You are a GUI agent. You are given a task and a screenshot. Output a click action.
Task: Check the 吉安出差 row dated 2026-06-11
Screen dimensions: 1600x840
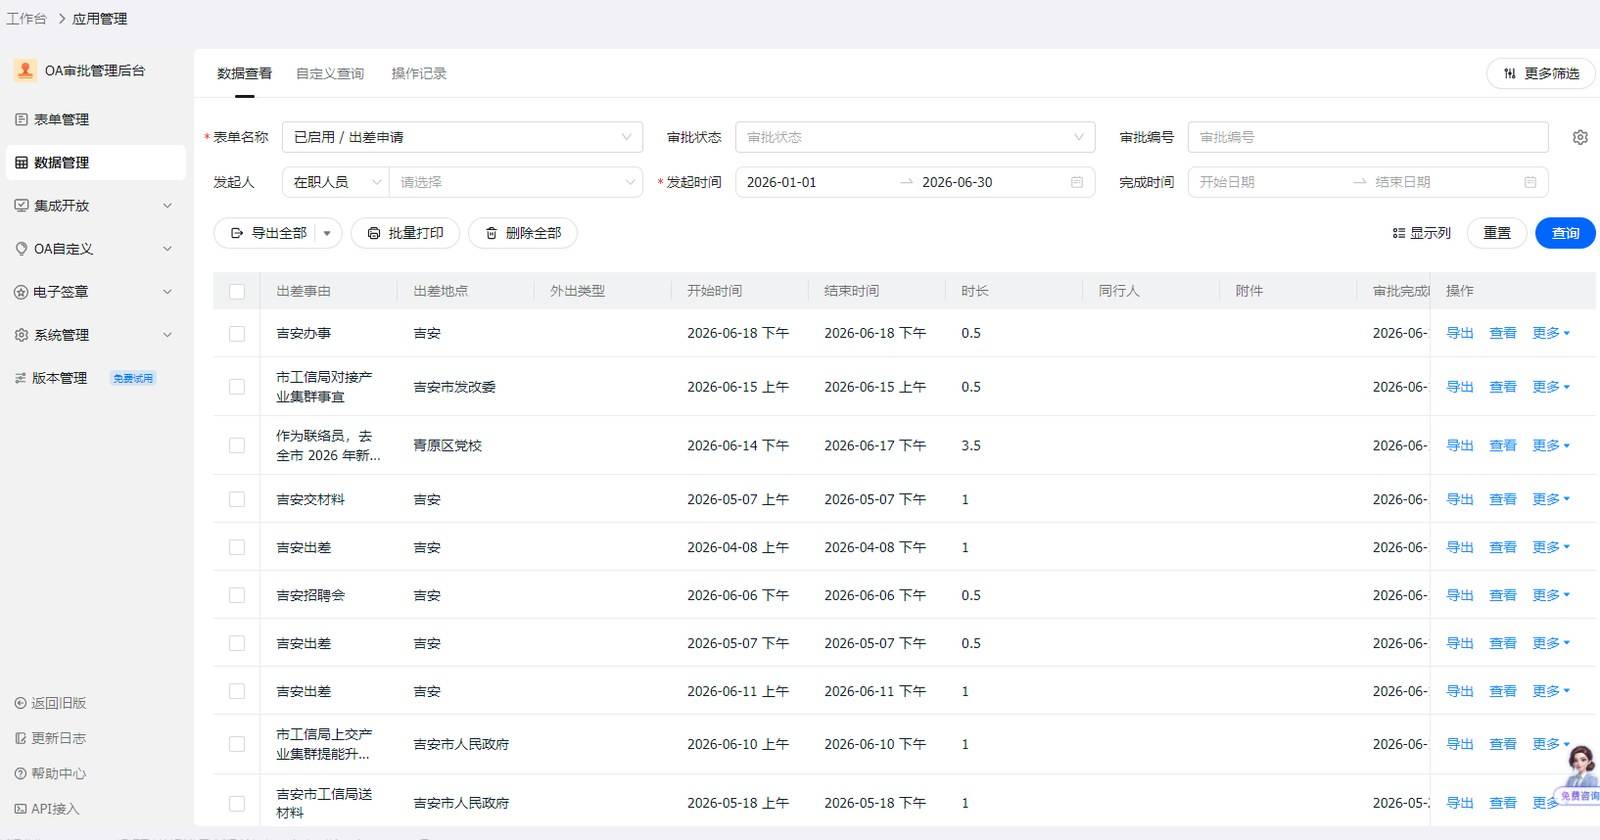(237, 691)
